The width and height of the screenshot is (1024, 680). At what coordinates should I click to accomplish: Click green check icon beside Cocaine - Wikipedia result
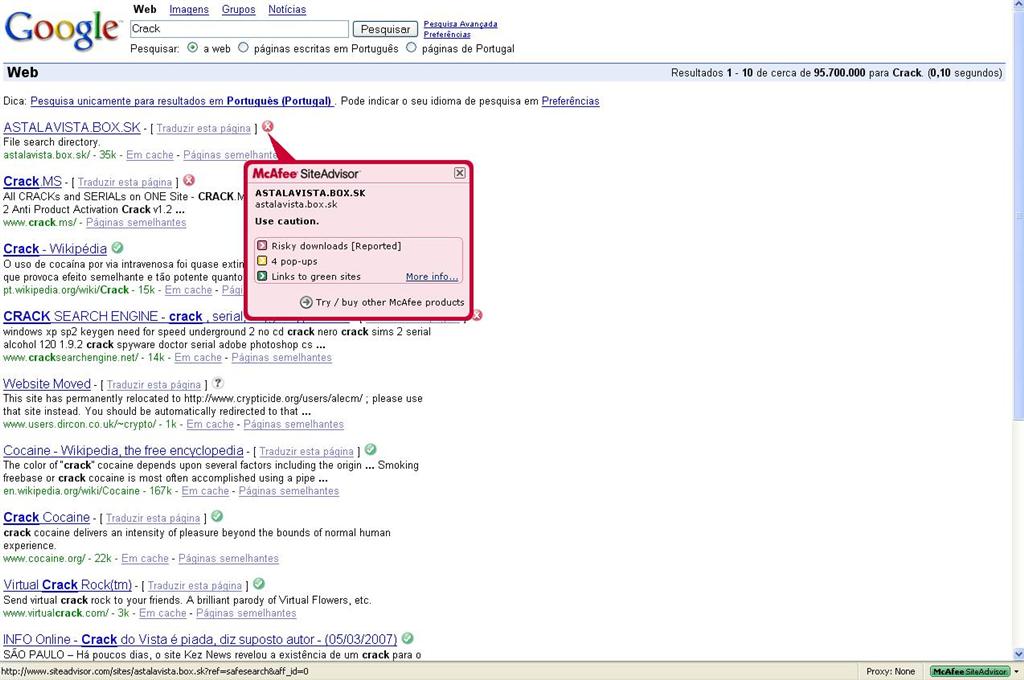tap(370, 449)
